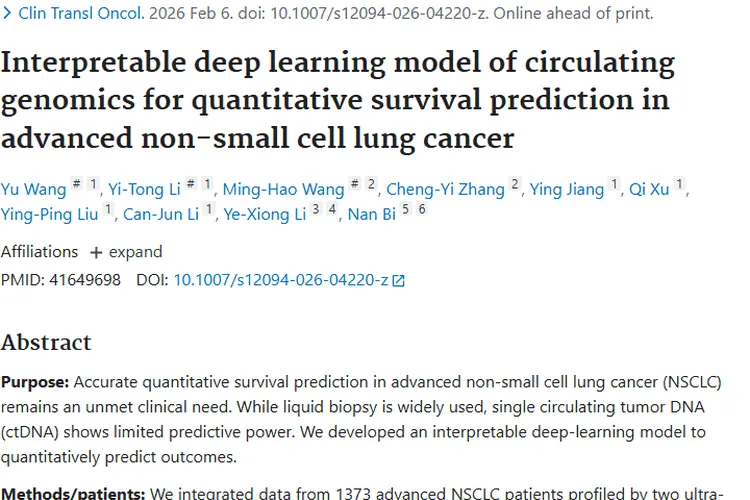Click affiliation badge 2 after Ming-Hao Wang

click(371, 185)
